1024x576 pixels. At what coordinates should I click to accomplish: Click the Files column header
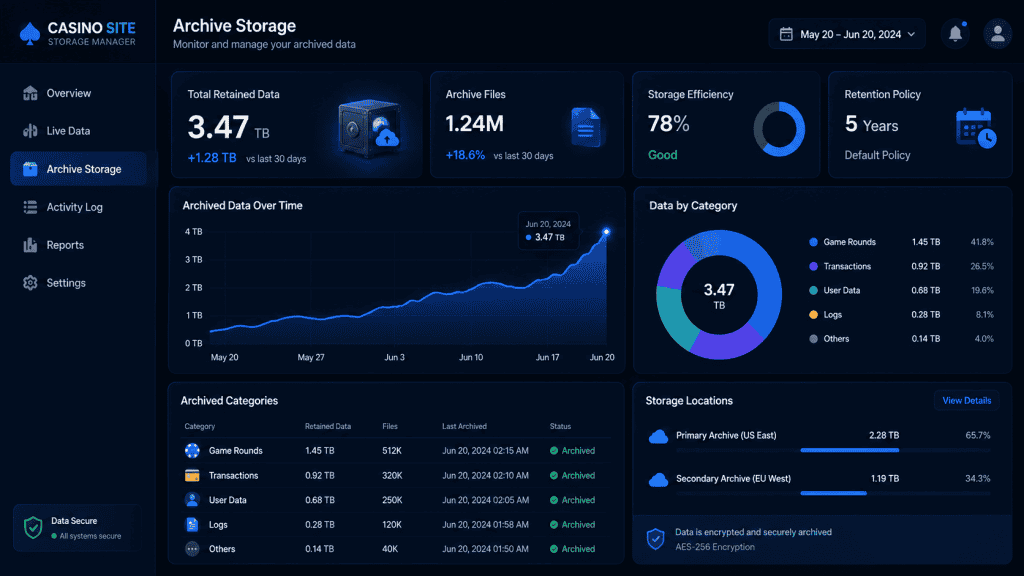coord(390,426)
